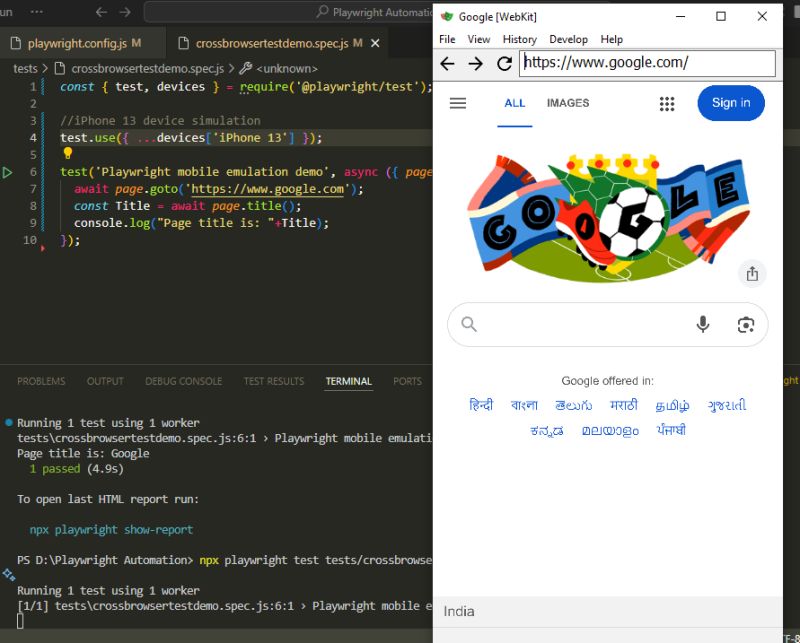Click the Kannada language link ಕನ್ನಡ
This screenshot has height=643, width=800.
click(546, 430)
